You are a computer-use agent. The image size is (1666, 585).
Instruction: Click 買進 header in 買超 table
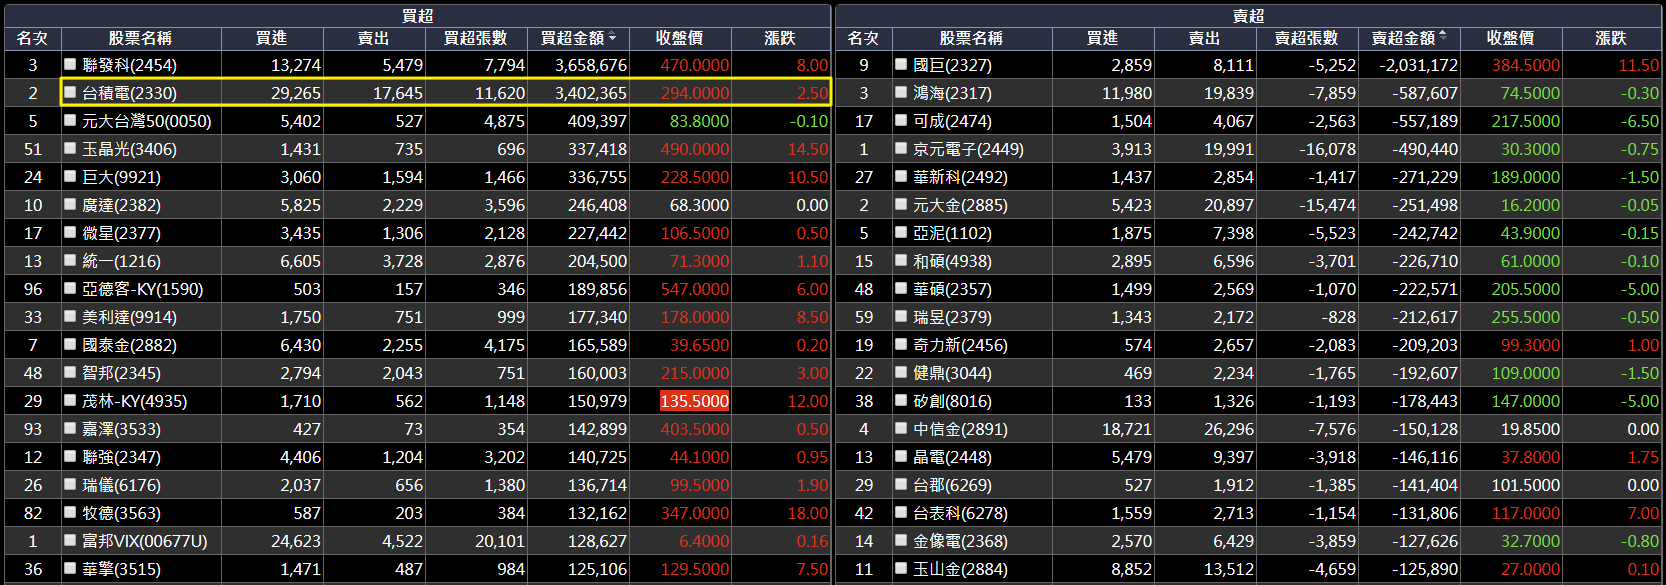click(x=271, y=38)
